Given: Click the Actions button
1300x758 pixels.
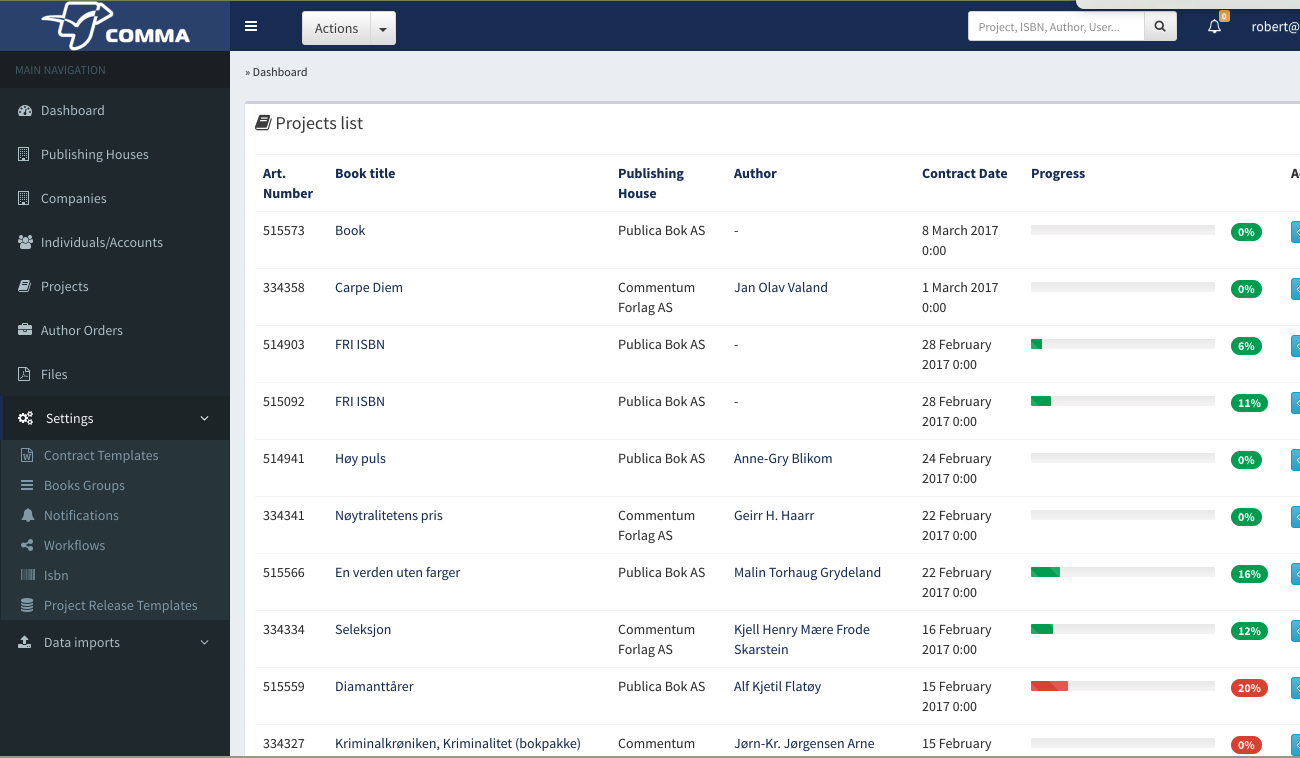Looking at the screenshot, I should pos(336,28).
